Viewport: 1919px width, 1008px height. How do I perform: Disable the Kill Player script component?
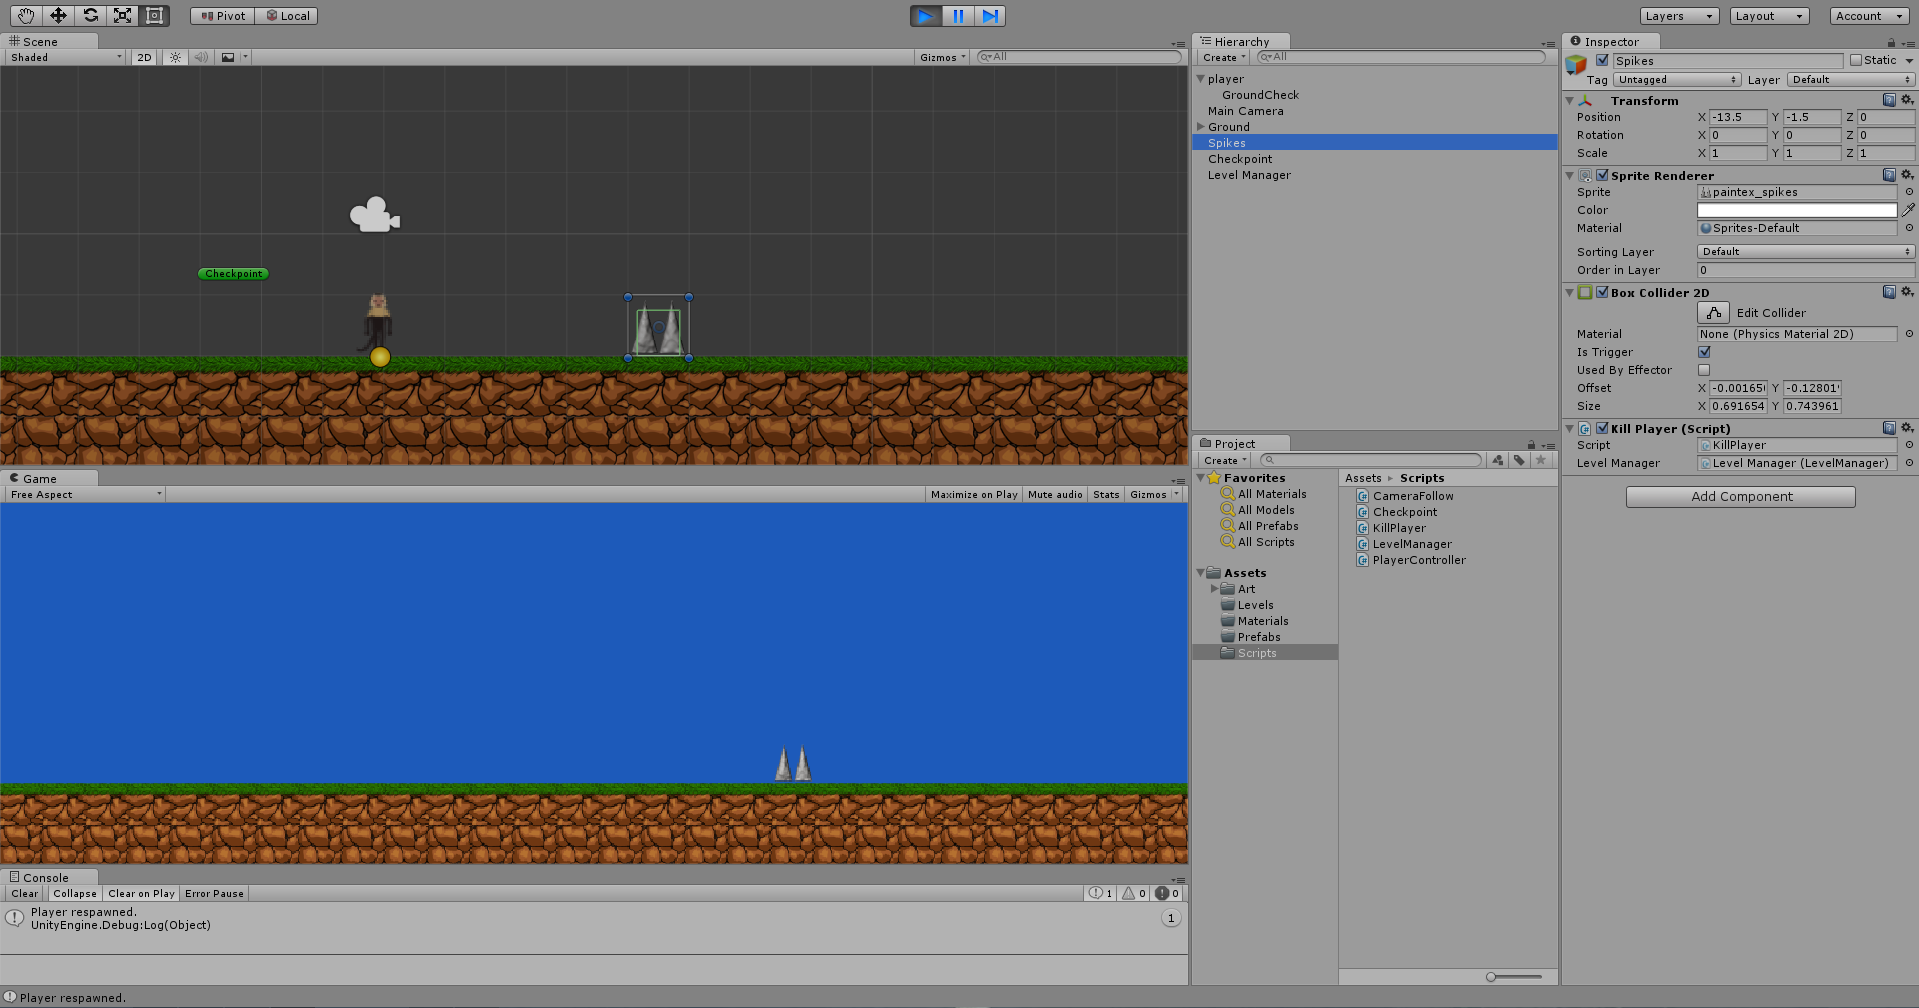click(x=1602, y=428)
